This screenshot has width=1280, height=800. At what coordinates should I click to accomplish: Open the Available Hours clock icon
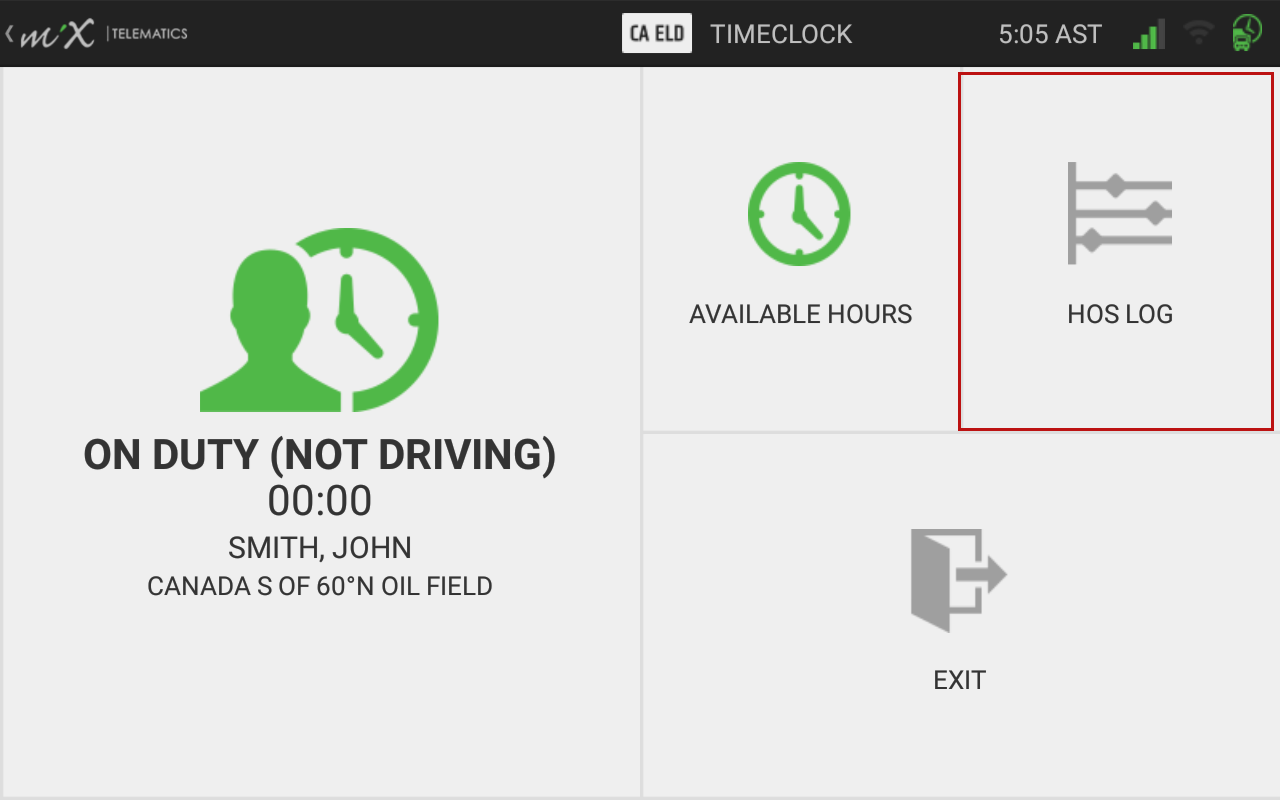(x=799, y=214)
